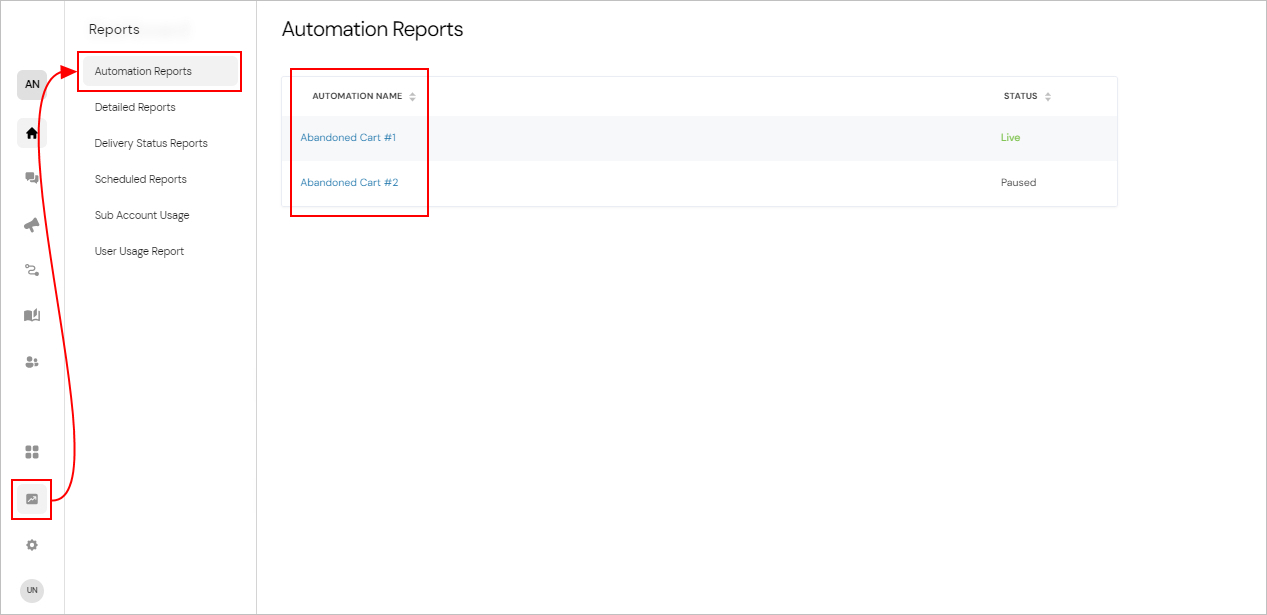1267x615 pixels.
Task: Sort by Status column arrows
Action: click(1048, 97)
